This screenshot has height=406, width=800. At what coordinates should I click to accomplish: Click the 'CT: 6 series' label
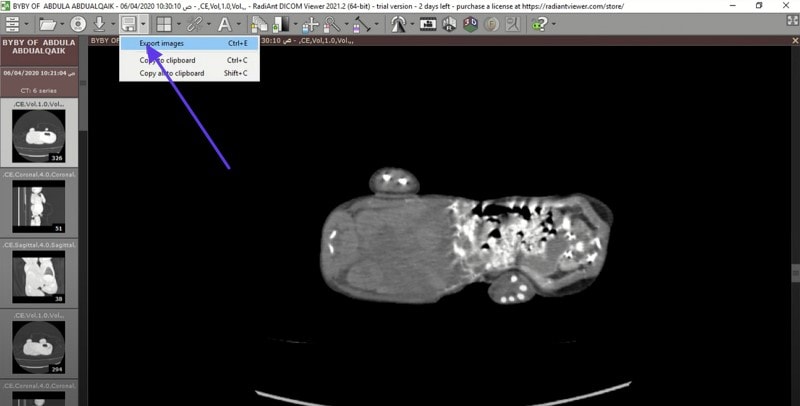point(39,90)
